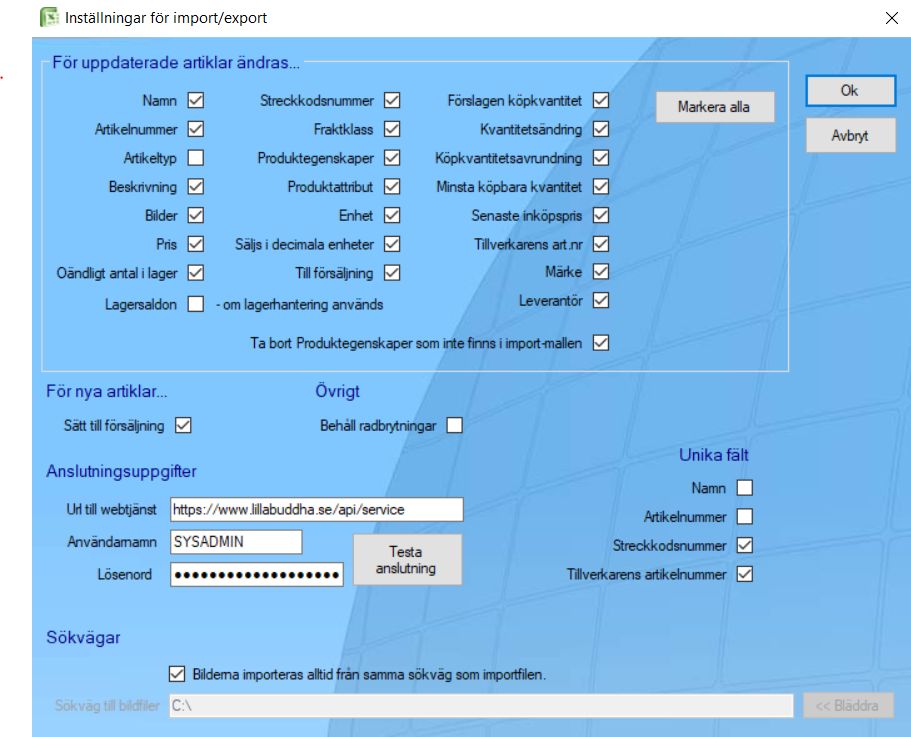The width and height of the screenshot is (911, 737).
Task: Click the Lösenord password field
Action: (257, 575)
